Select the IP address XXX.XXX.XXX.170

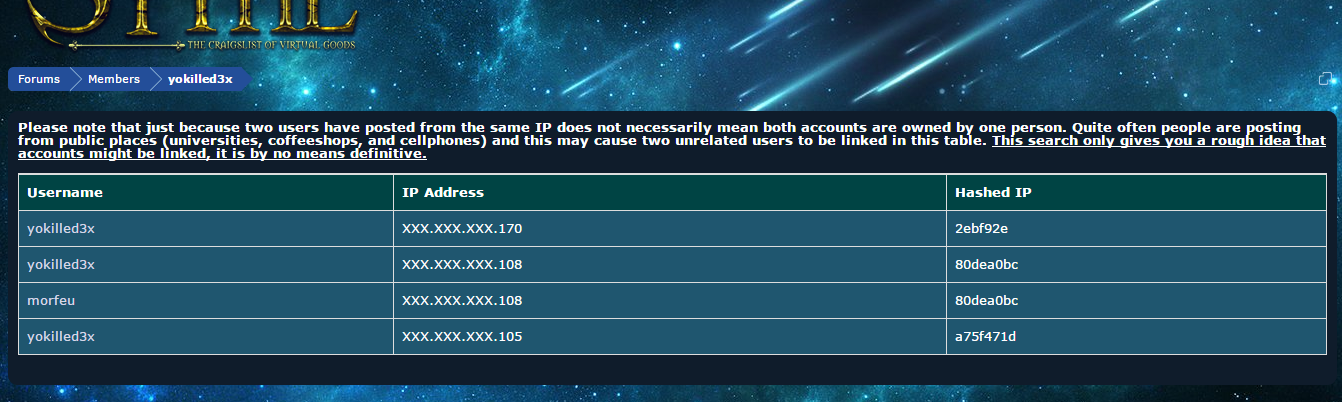(x=462, y=228)
